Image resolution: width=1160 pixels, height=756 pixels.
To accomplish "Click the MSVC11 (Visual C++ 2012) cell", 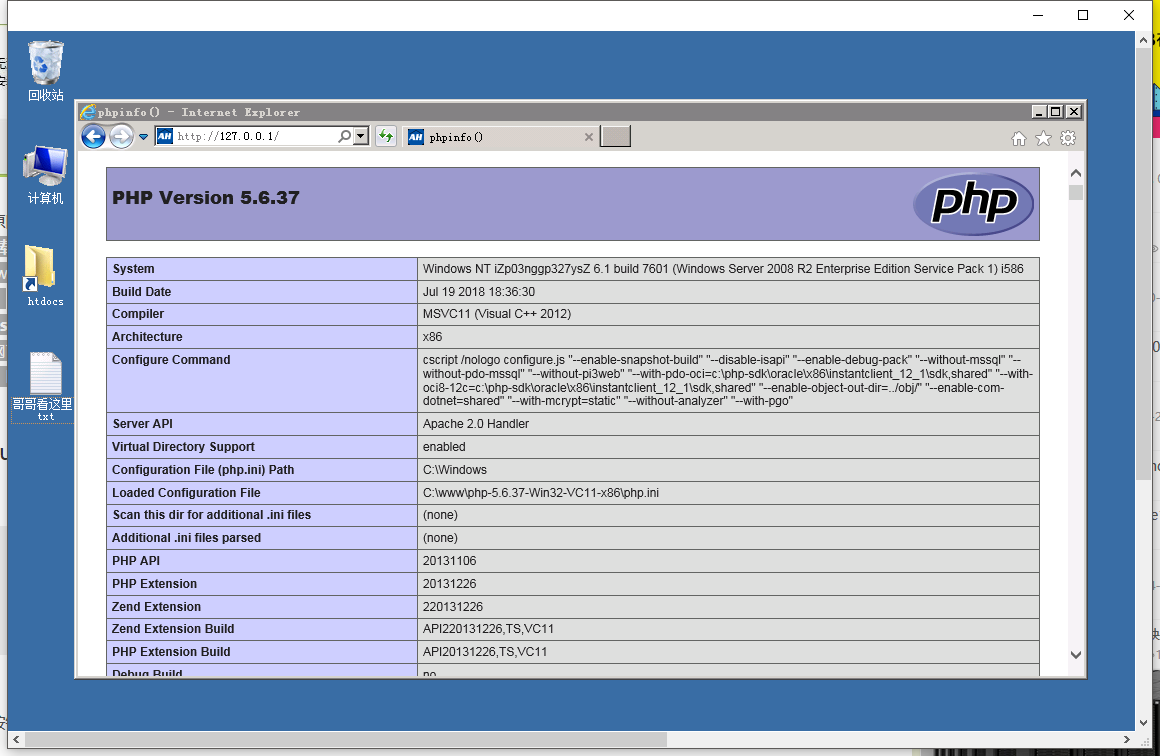I will click(728, 314).
